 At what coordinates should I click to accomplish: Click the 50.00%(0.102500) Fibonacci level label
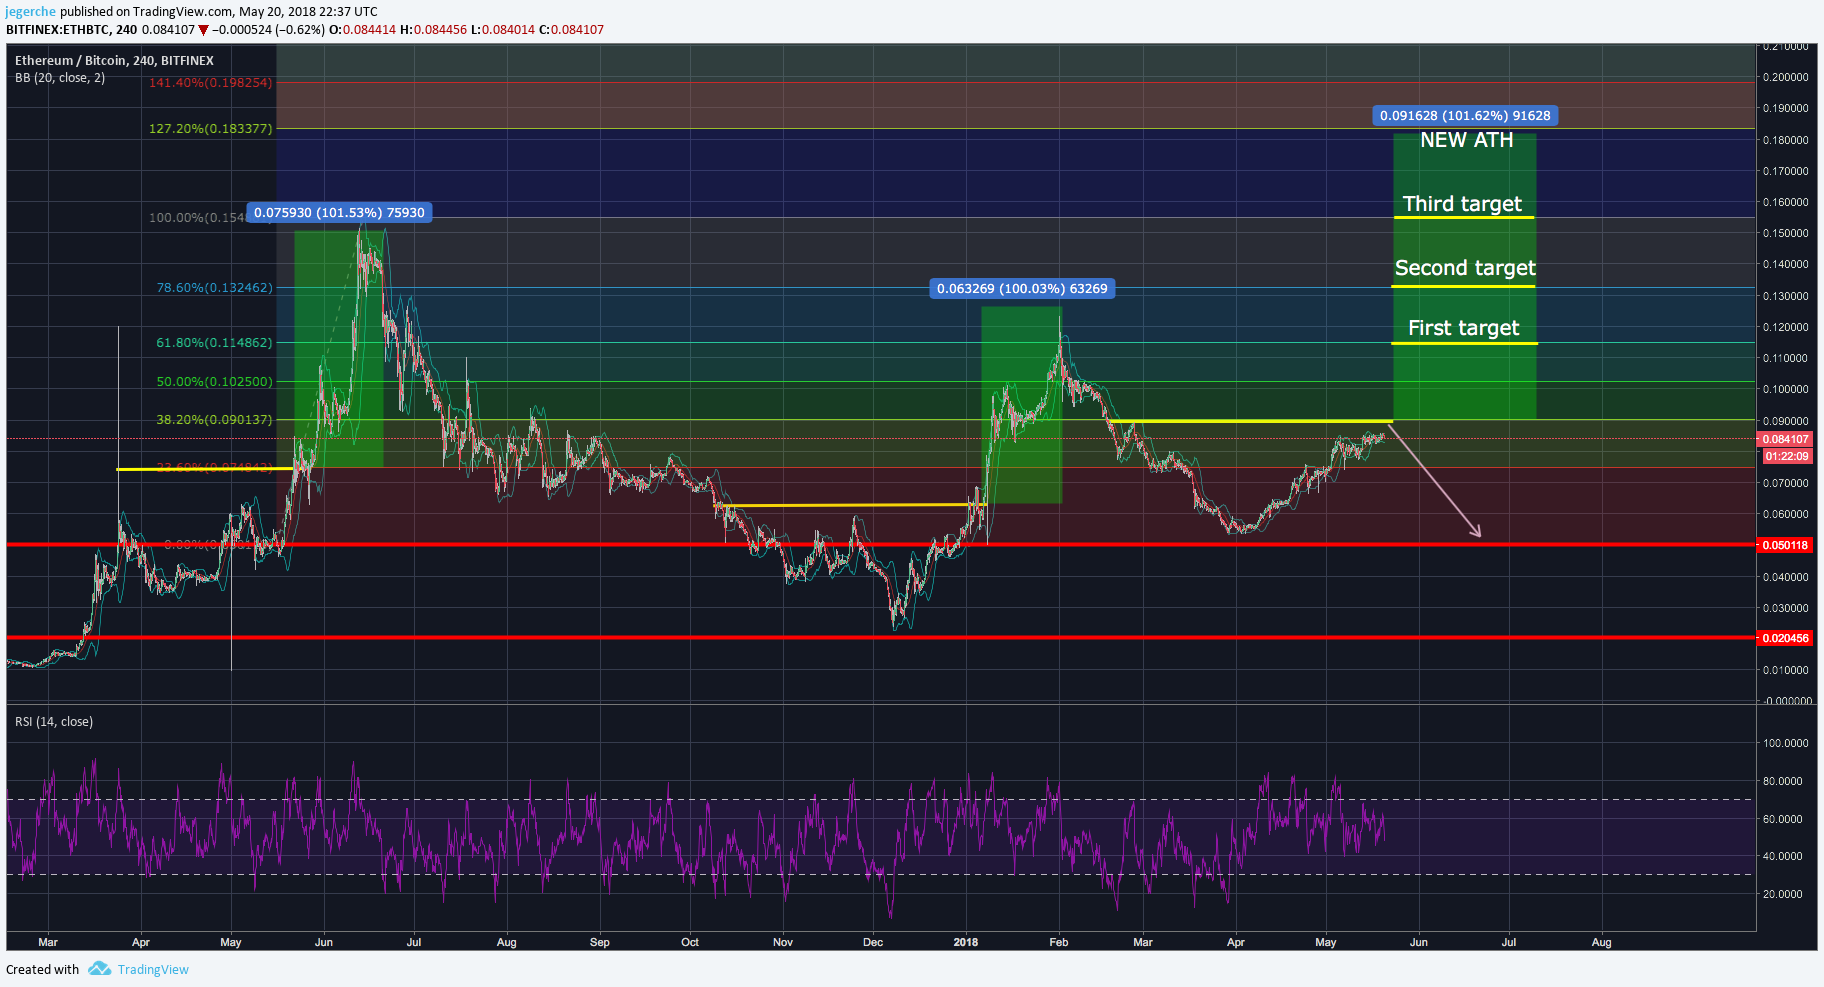pyautogui.click(x=214, y=381)
